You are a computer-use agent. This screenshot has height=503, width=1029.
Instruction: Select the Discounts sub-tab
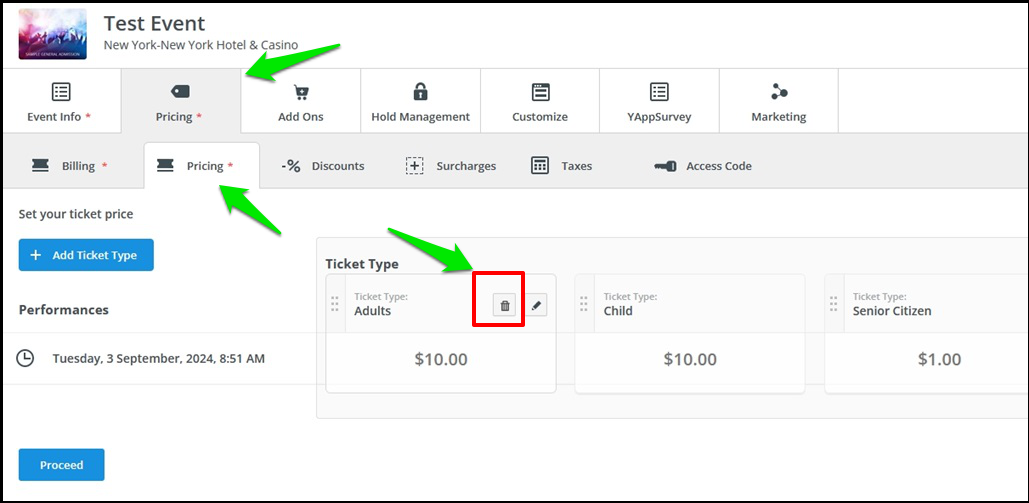323,166
